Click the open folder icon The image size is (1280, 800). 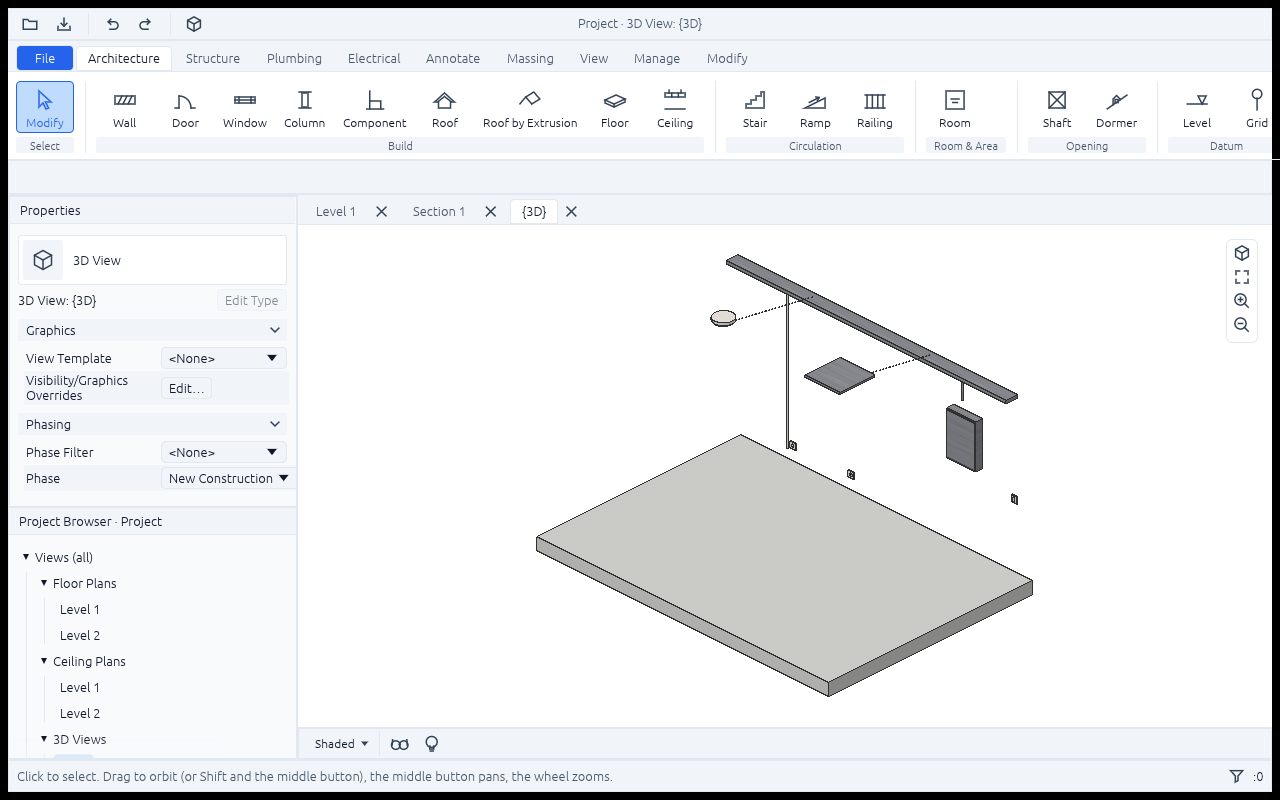[x=30, y=24]
